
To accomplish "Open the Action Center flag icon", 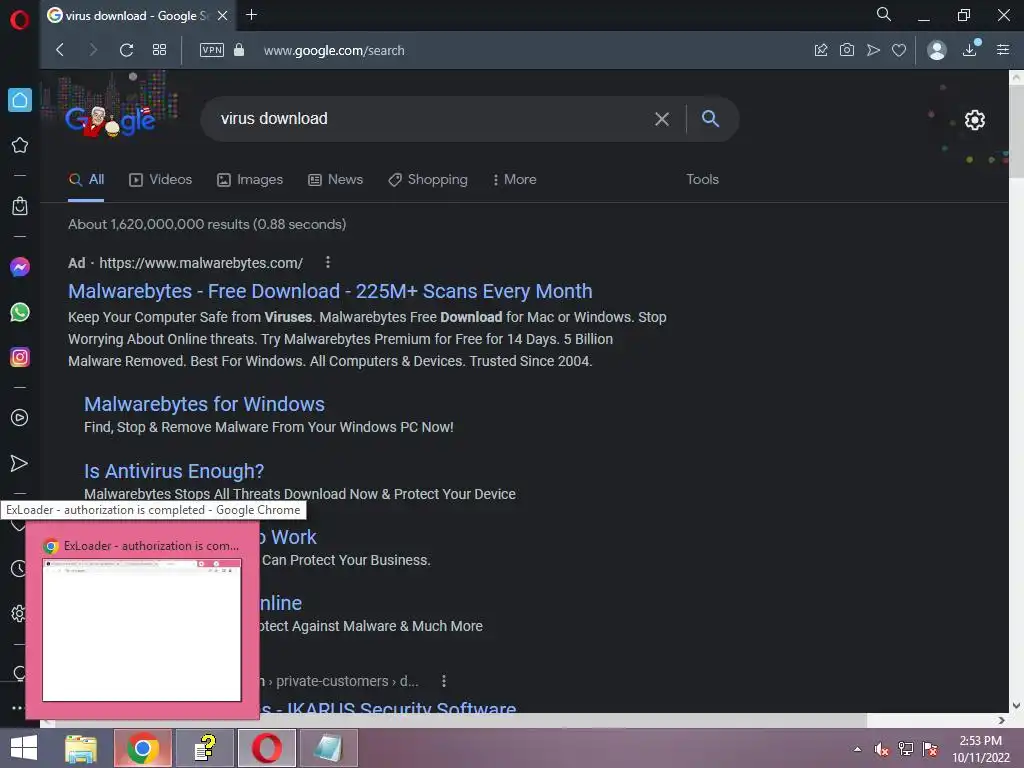I will point(930,749).
